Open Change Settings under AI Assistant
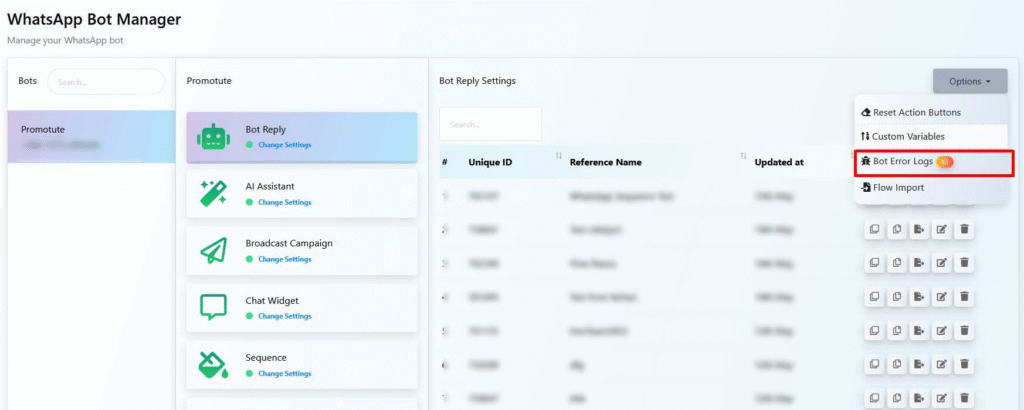 pos(285,202)
